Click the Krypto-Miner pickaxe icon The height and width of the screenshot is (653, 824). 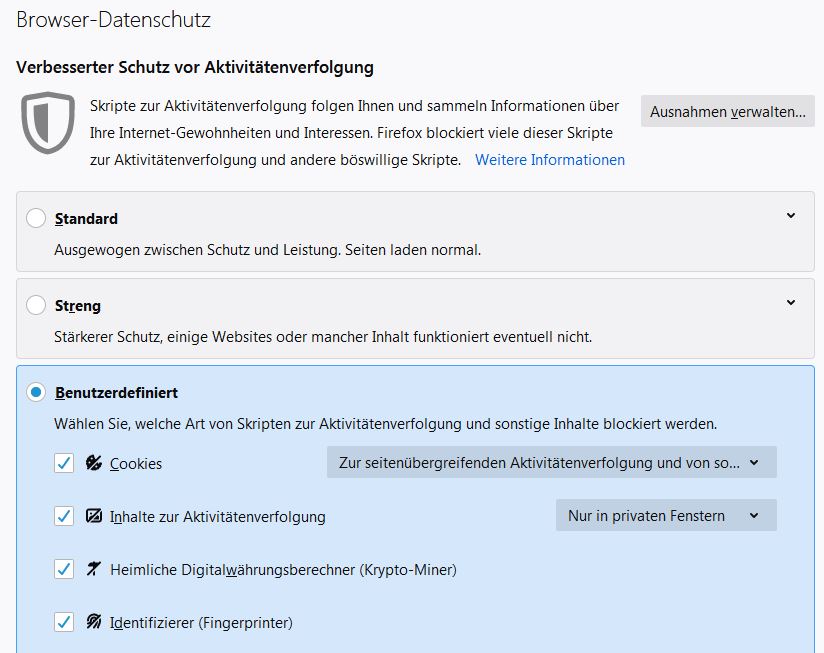coord(94,569)
